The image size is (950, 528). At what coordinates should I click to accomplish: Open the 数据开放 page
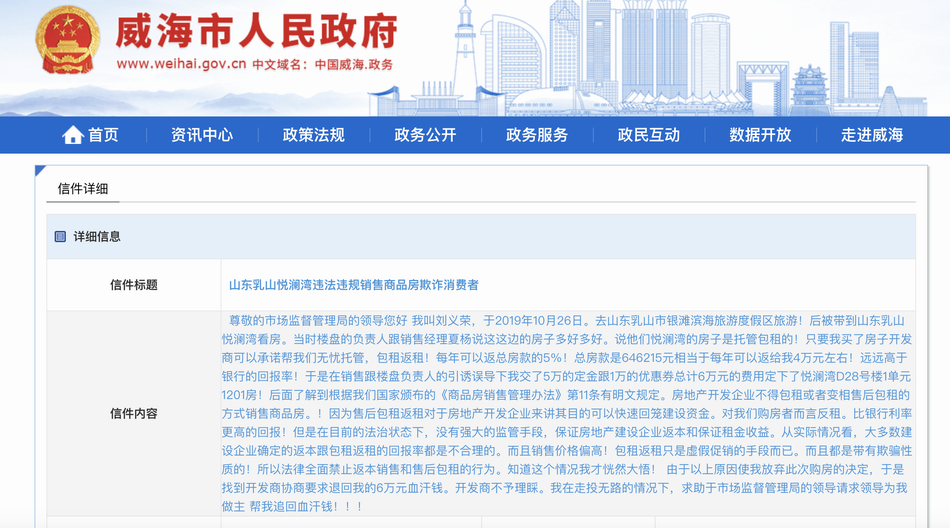[x=760, y=135]
